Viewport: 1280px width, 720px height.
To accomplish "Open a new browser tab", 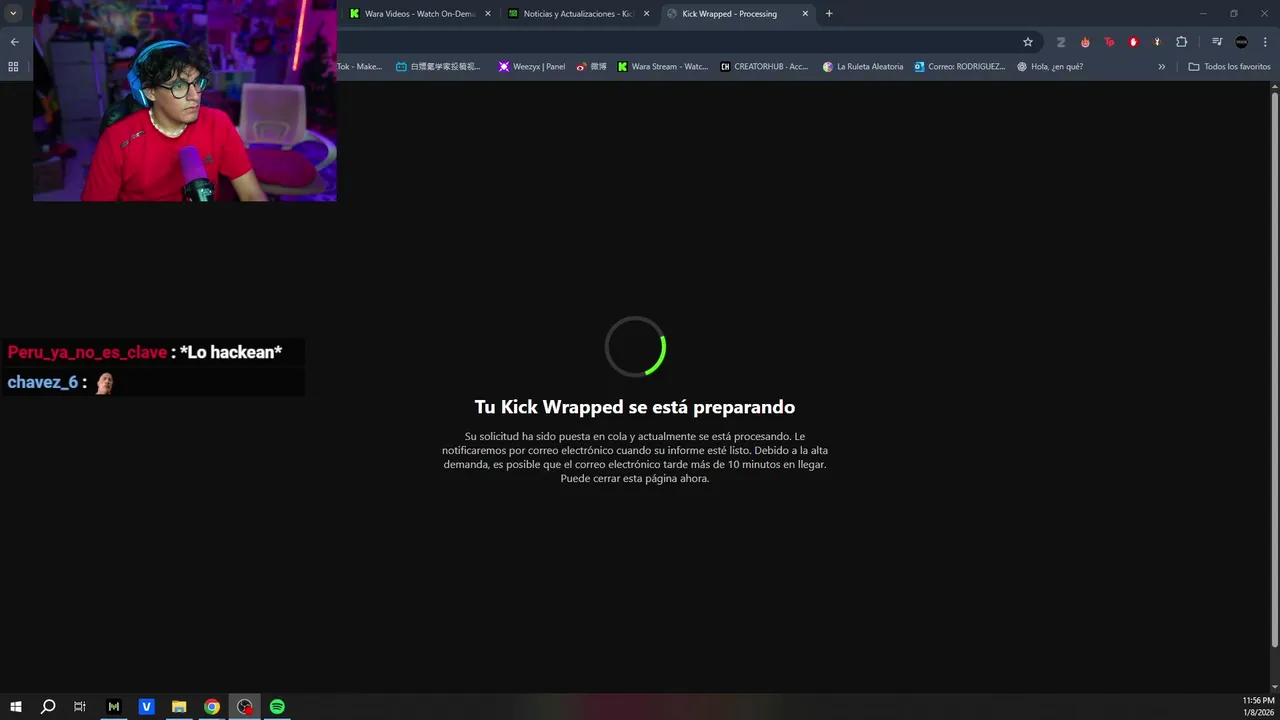I will 829,14.
